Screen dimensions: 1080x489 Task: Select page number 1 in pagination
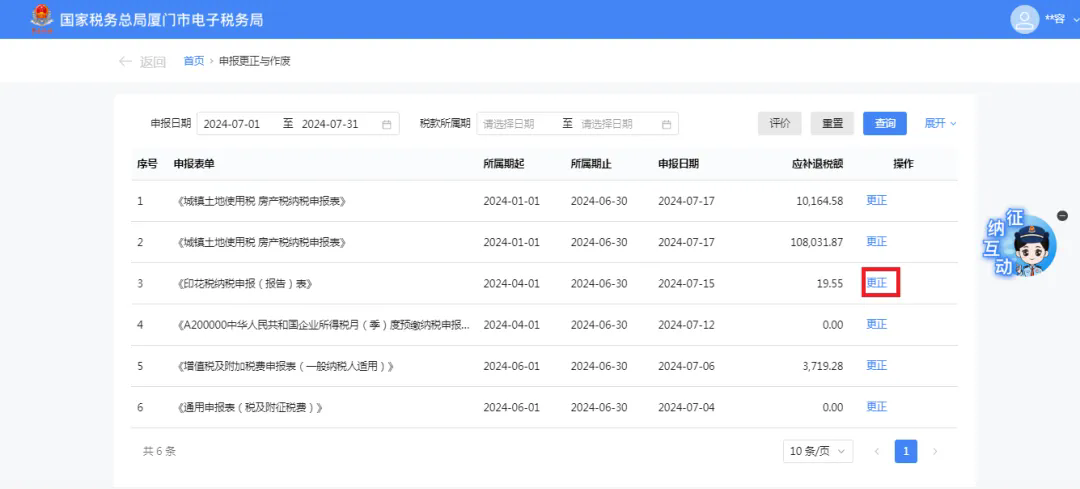pyautogui.click(x=906, y=452)
